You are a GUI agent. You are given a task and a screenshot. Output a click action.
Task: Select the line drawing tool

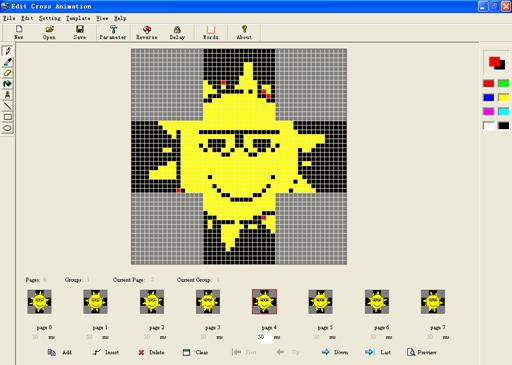[x=7, y=106]
